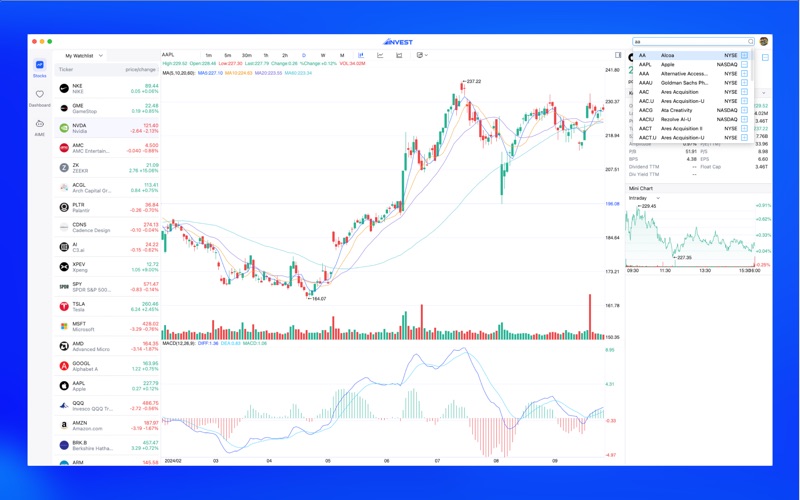Add AA Alcoa to watchlist
Screen dimensions: 800x500
click(x=744, y=55)
